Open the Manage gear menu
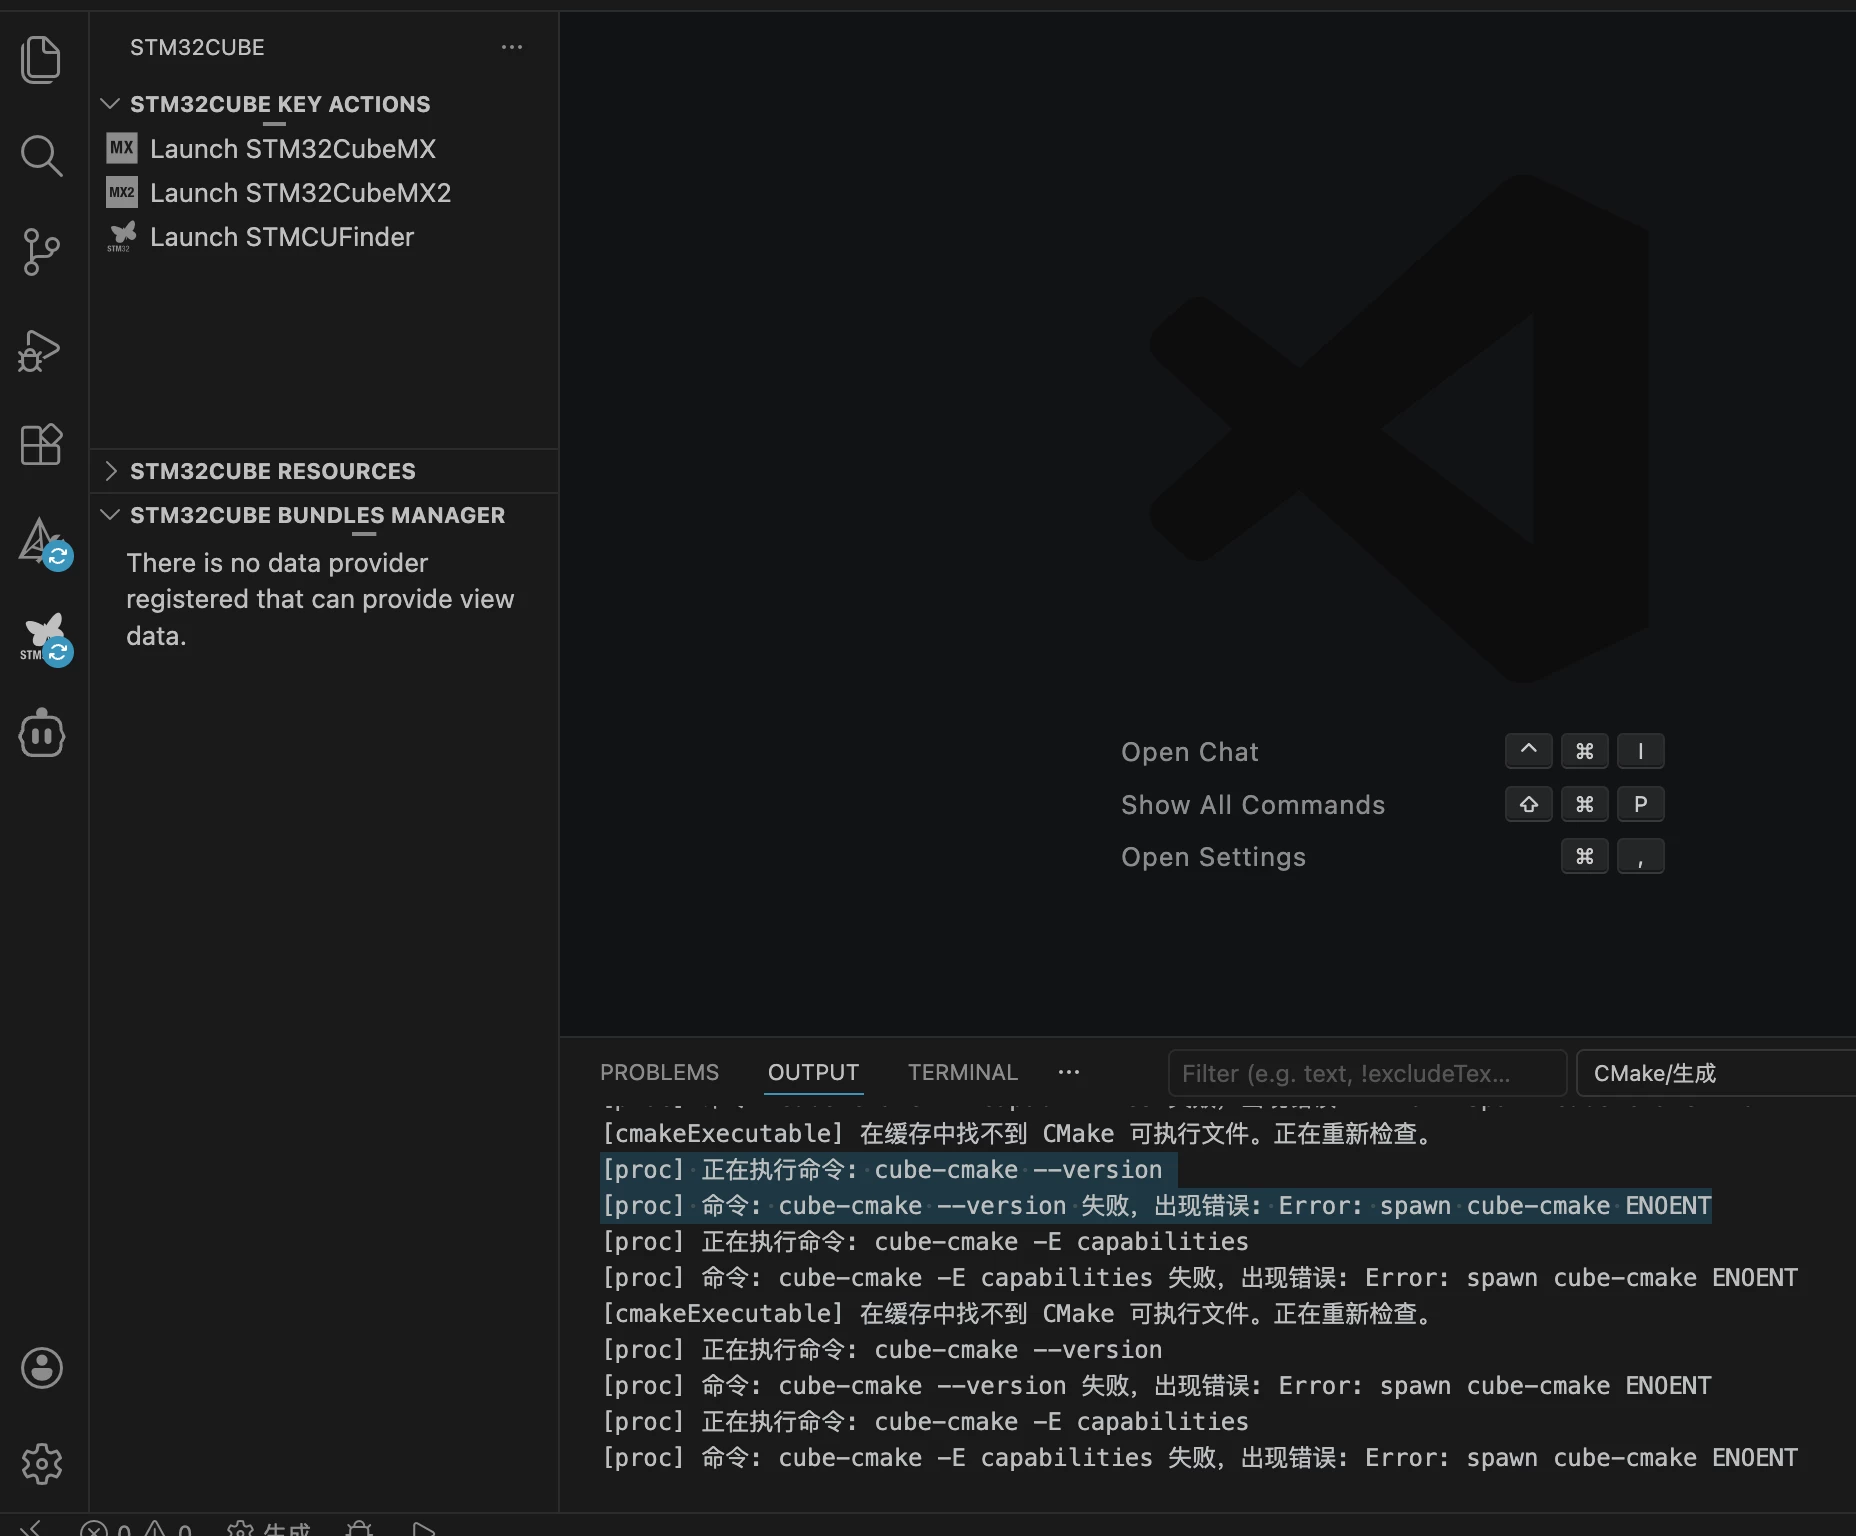Image resolution: width=1856 pixels, height=1536 pixels. click(41, 1464)
